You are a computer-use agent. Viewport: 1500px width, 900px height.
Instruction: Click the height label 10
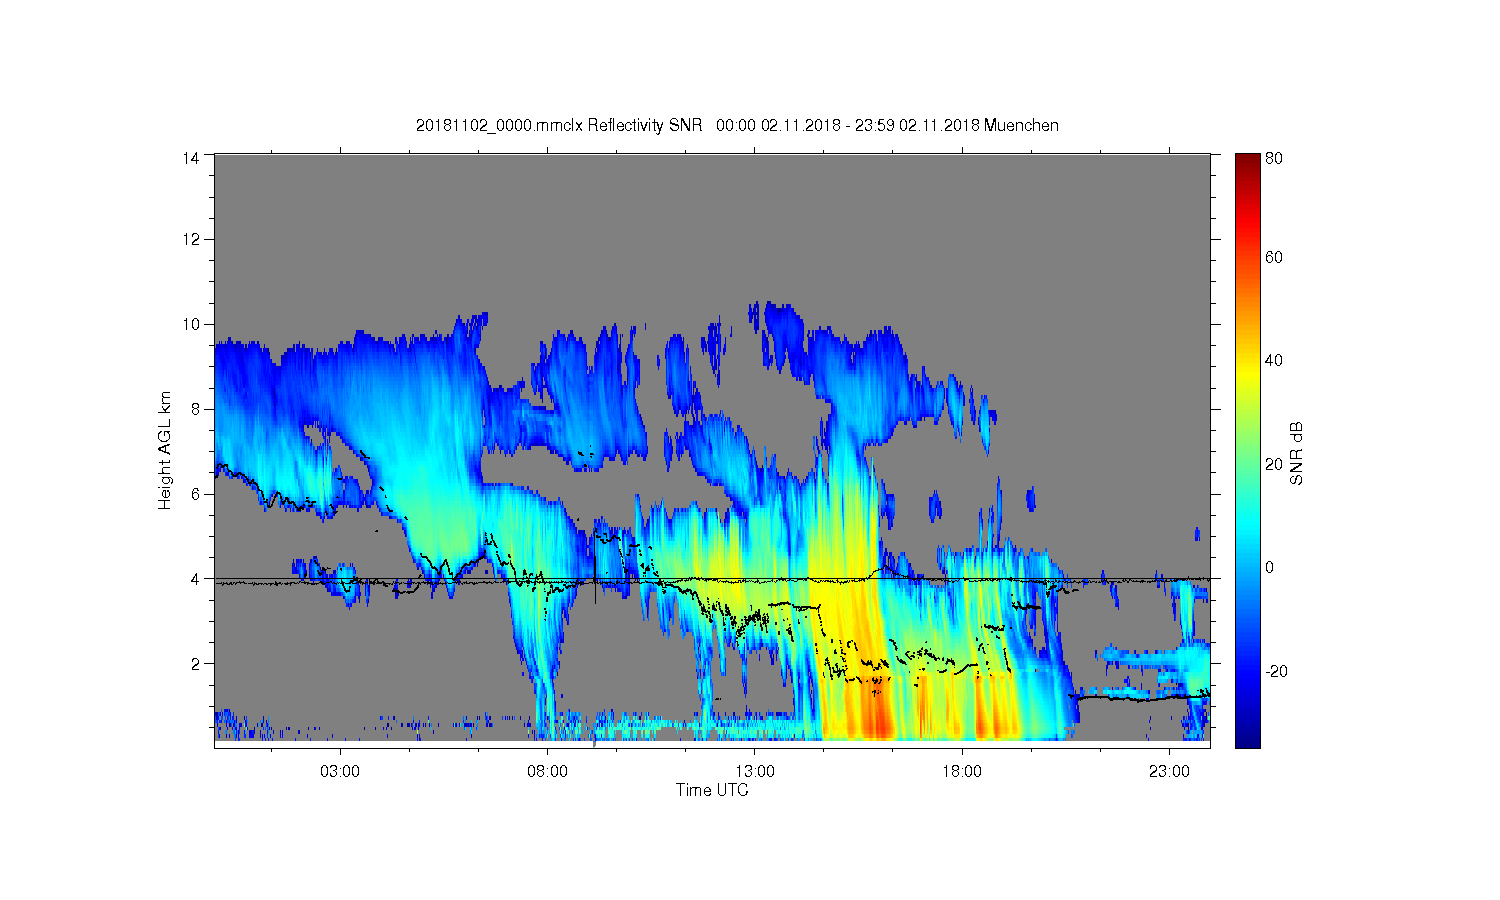point(192,324)
